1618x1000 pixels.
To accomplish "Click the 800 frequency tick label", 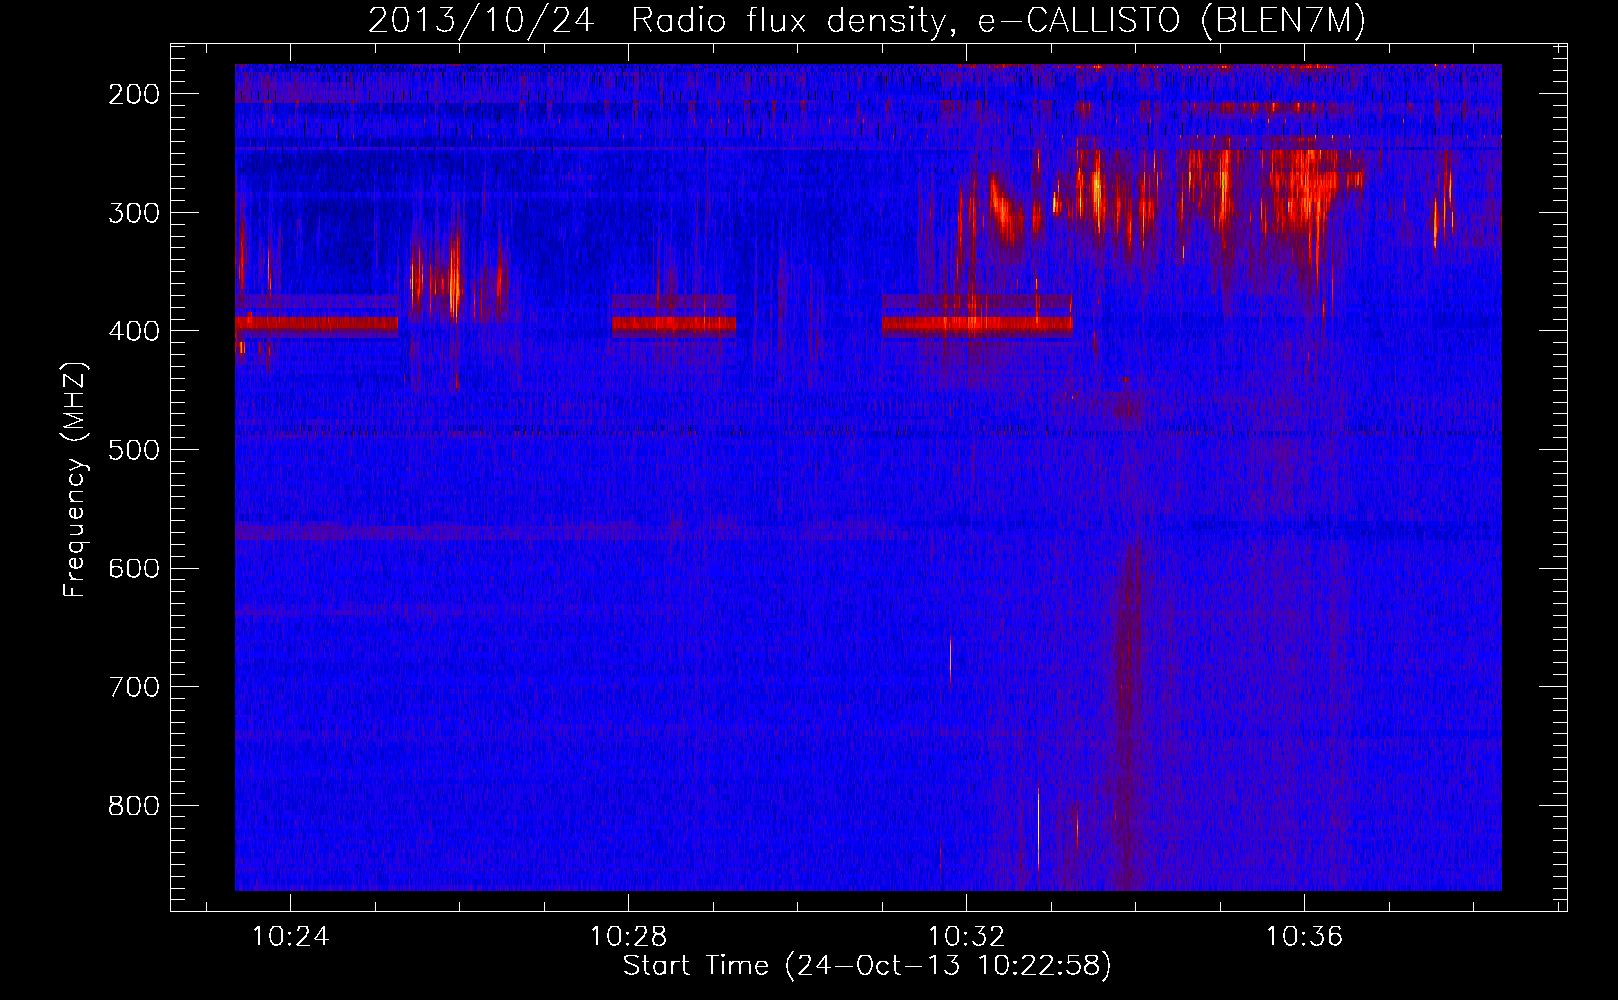I will 134,806.
